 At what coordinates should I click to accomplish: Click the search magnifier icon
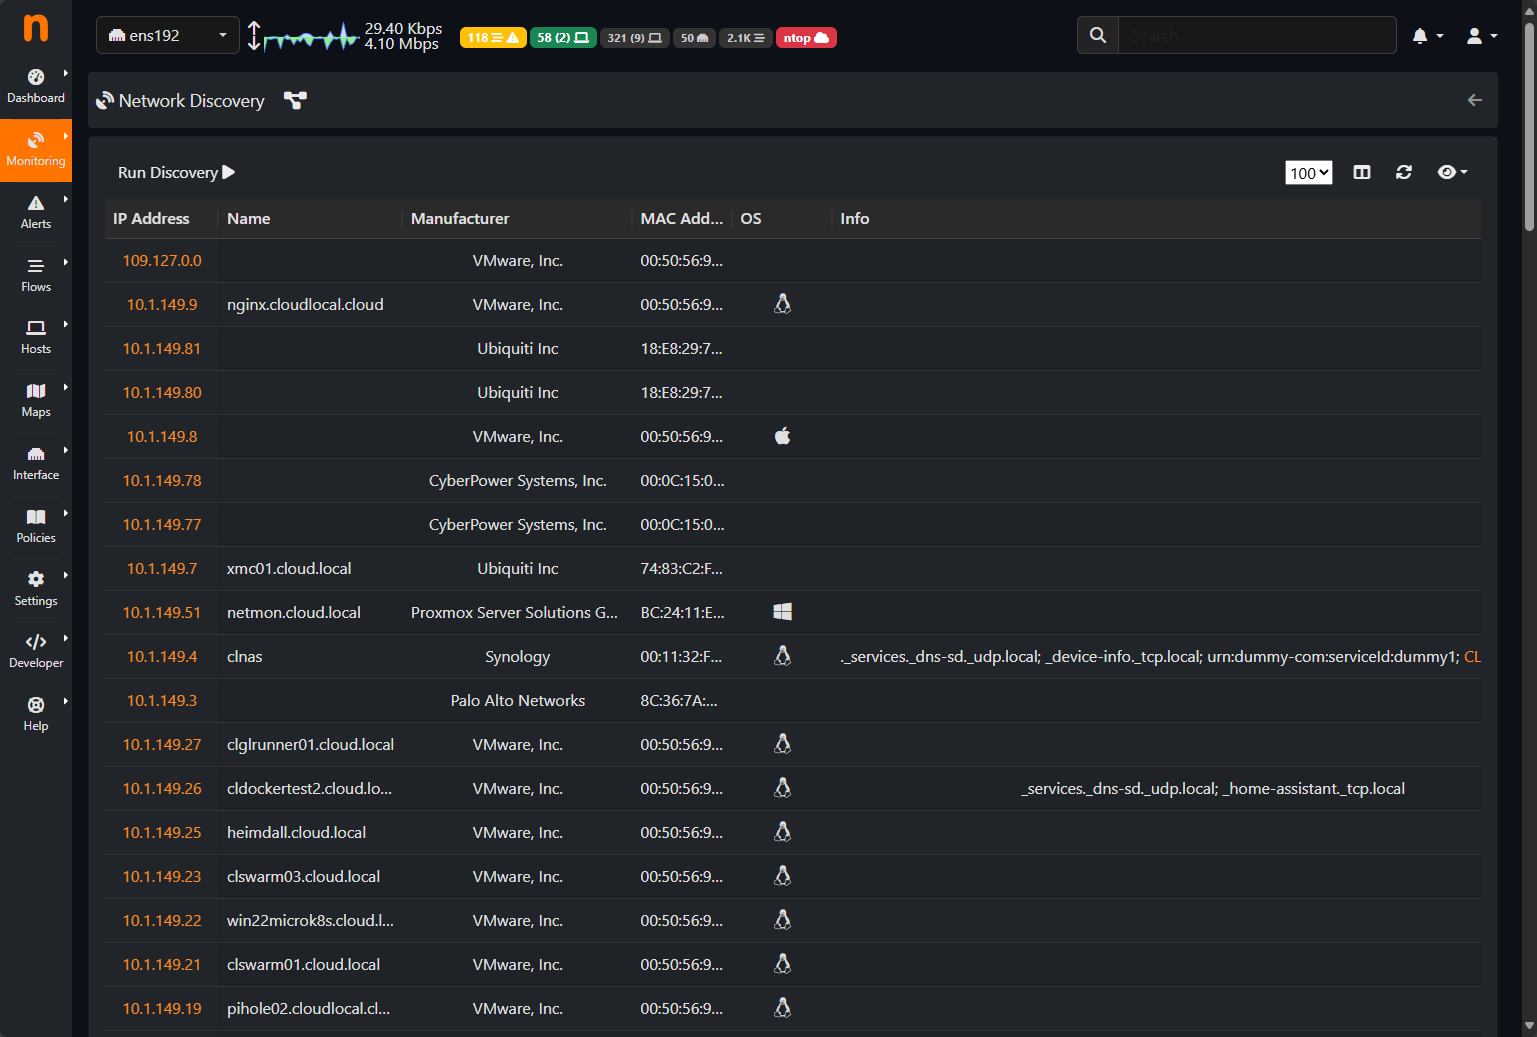point(1098,36)
